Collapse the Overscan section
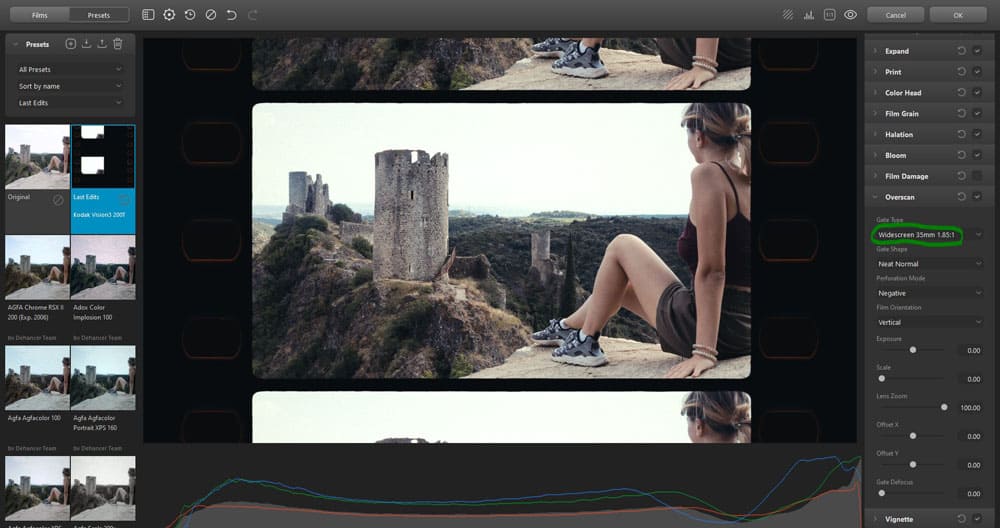1000x528 pixels. [875, 197]
